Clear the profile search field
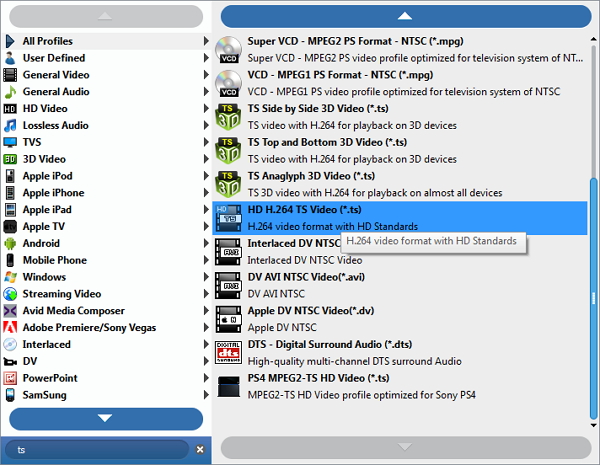The height and width of the screenshot is (465, 600). click(200, 449)
